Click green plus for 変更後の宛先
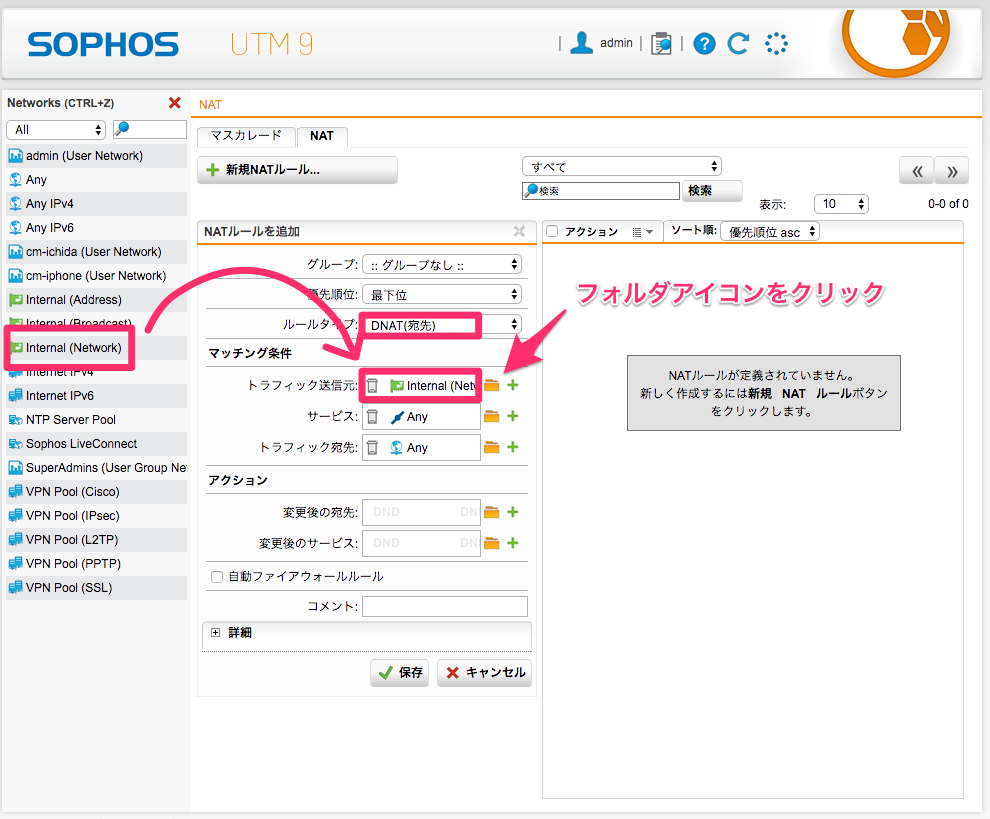This screenshot has height=819, width=990. (513, 512)
